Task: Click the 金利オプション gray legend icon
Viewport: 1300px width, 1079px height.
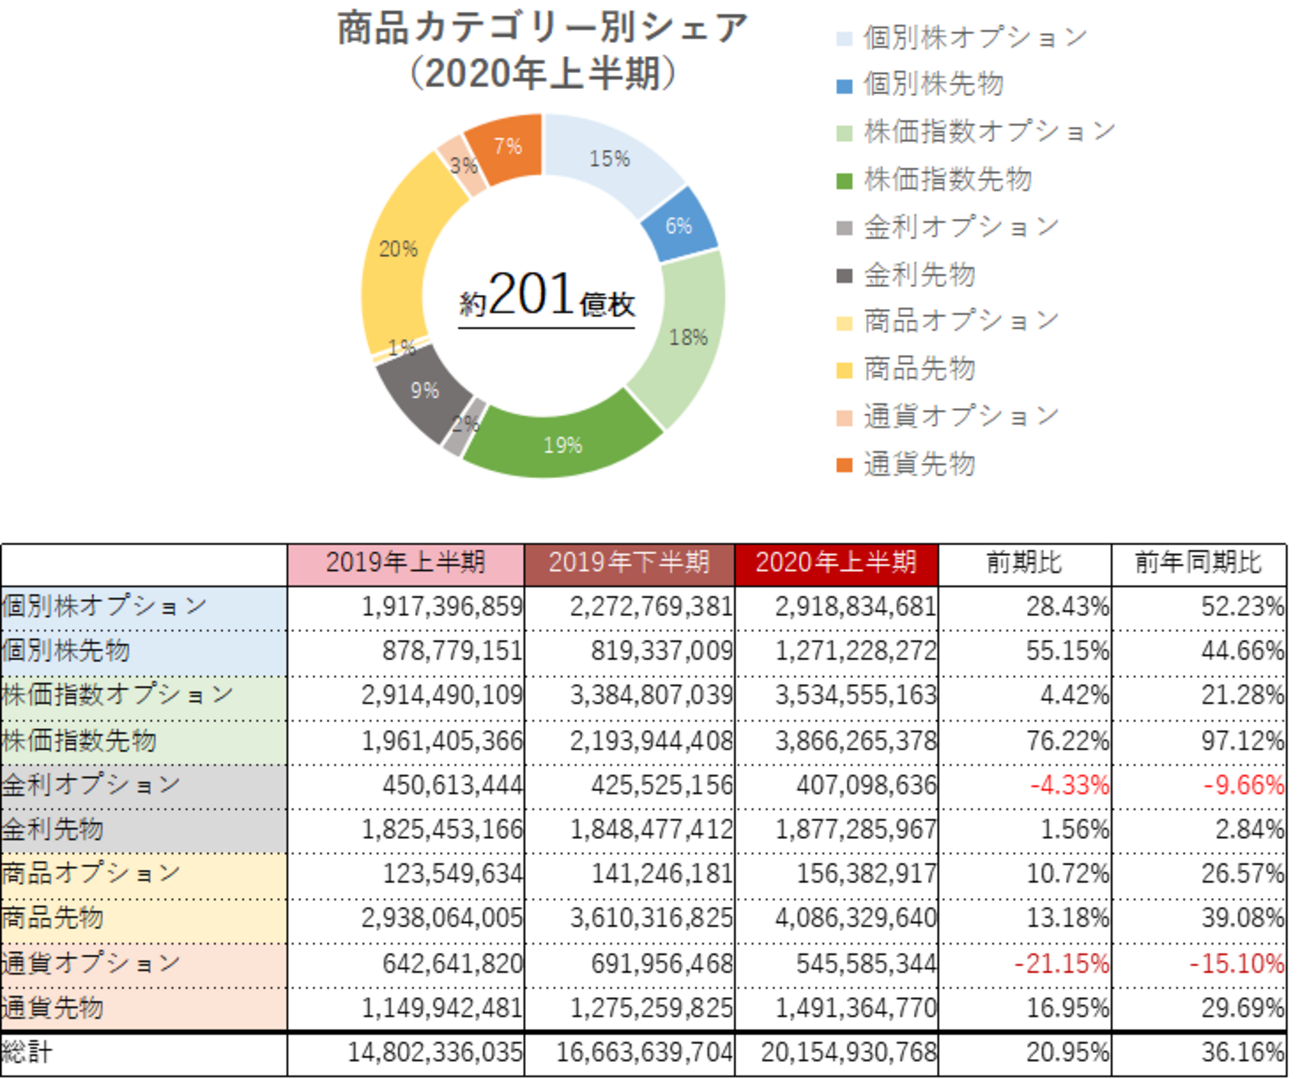Action: click(843, 227)
